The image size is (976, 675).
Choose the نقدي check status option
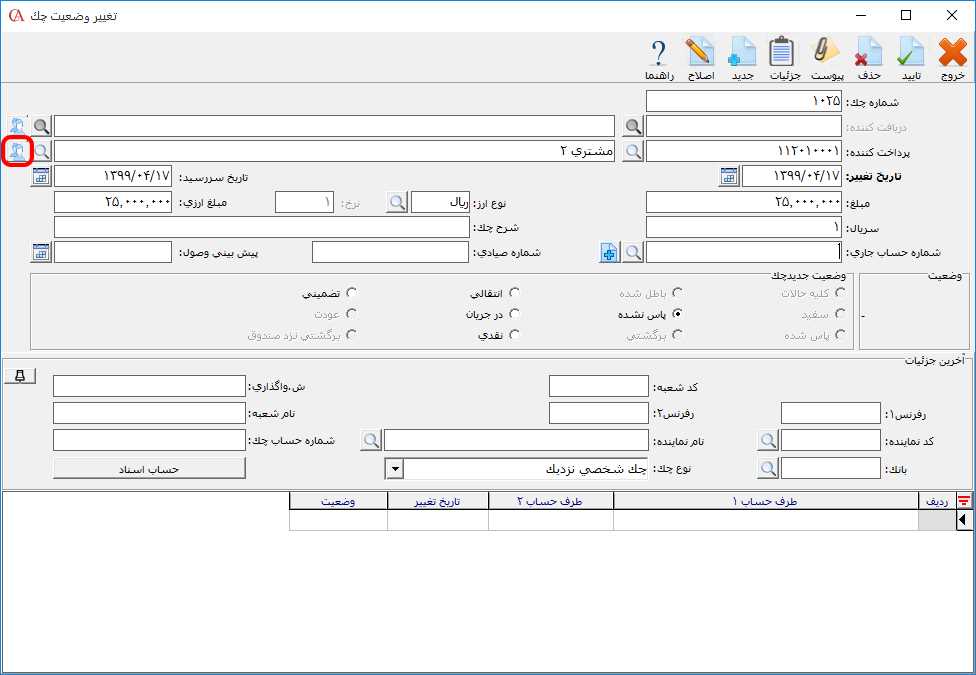[x=514, y=335]
